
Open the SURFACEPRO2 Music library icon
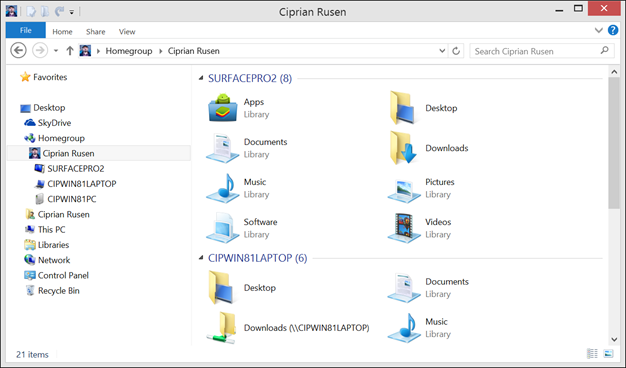pos(222,188)
